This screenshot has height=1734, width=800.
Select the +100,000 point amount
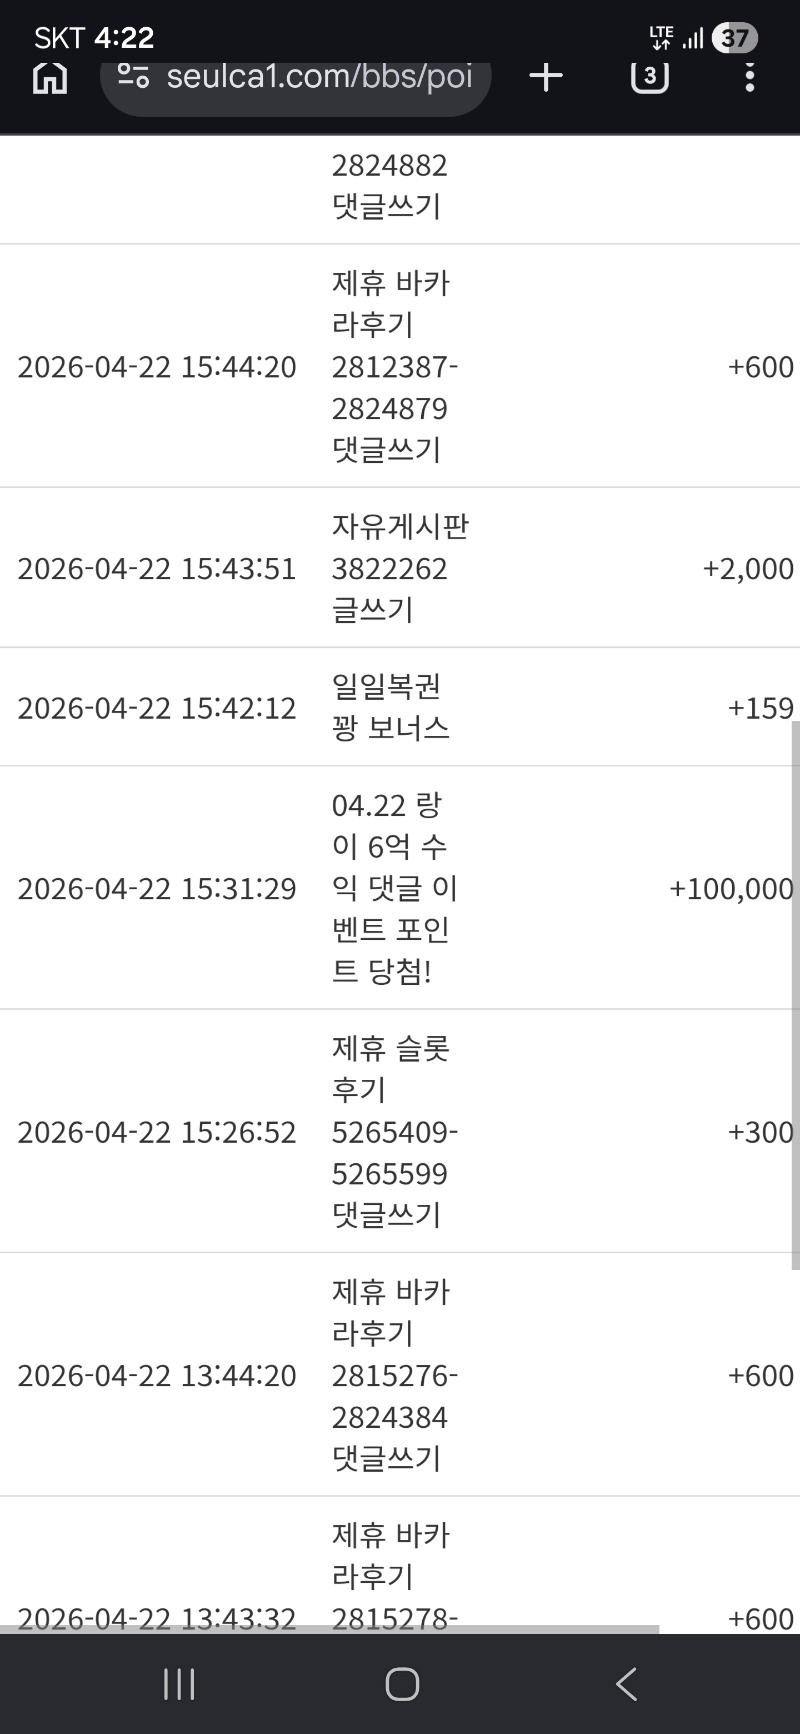click(x=731, y=889)
